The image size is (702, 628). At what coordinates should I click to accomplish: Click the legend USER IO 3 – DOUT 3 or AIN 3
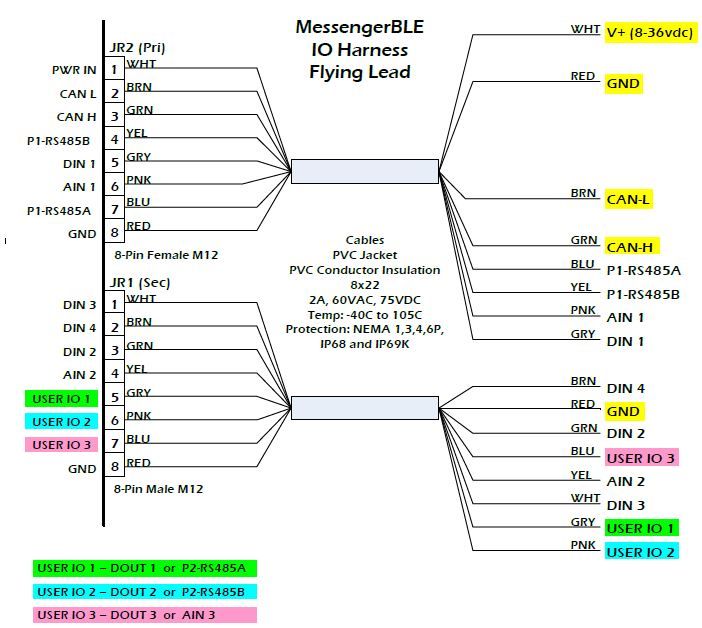pos(145,615)
